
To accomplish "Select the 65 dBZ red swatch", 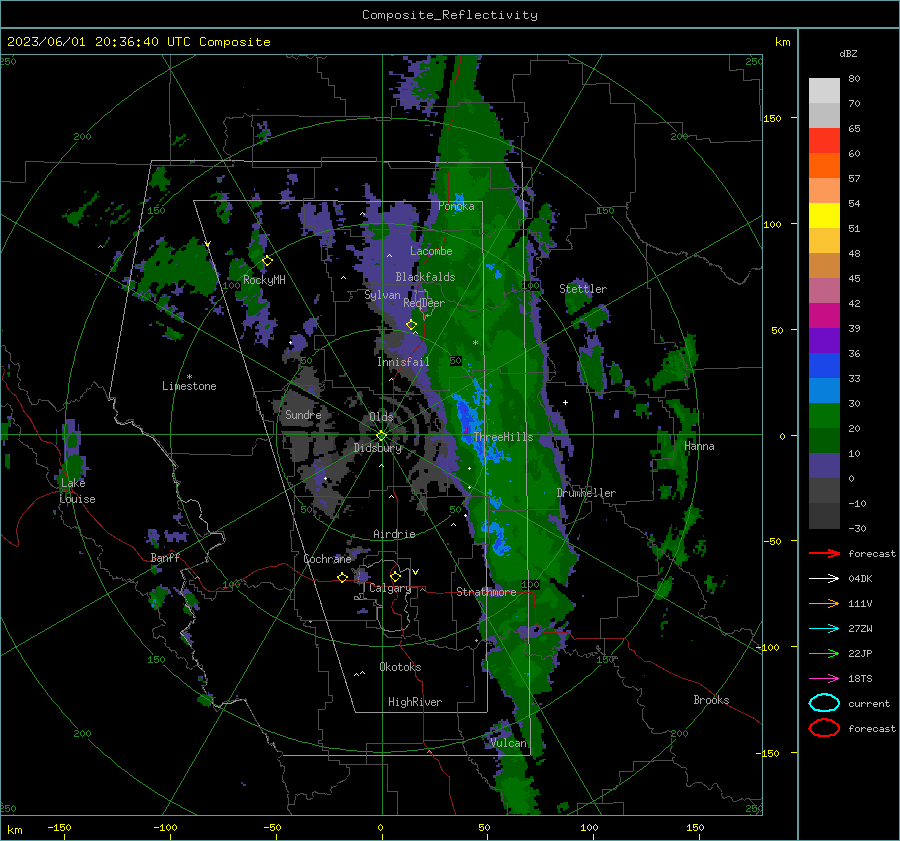I will pyautogui.click(x=824, y=141).
